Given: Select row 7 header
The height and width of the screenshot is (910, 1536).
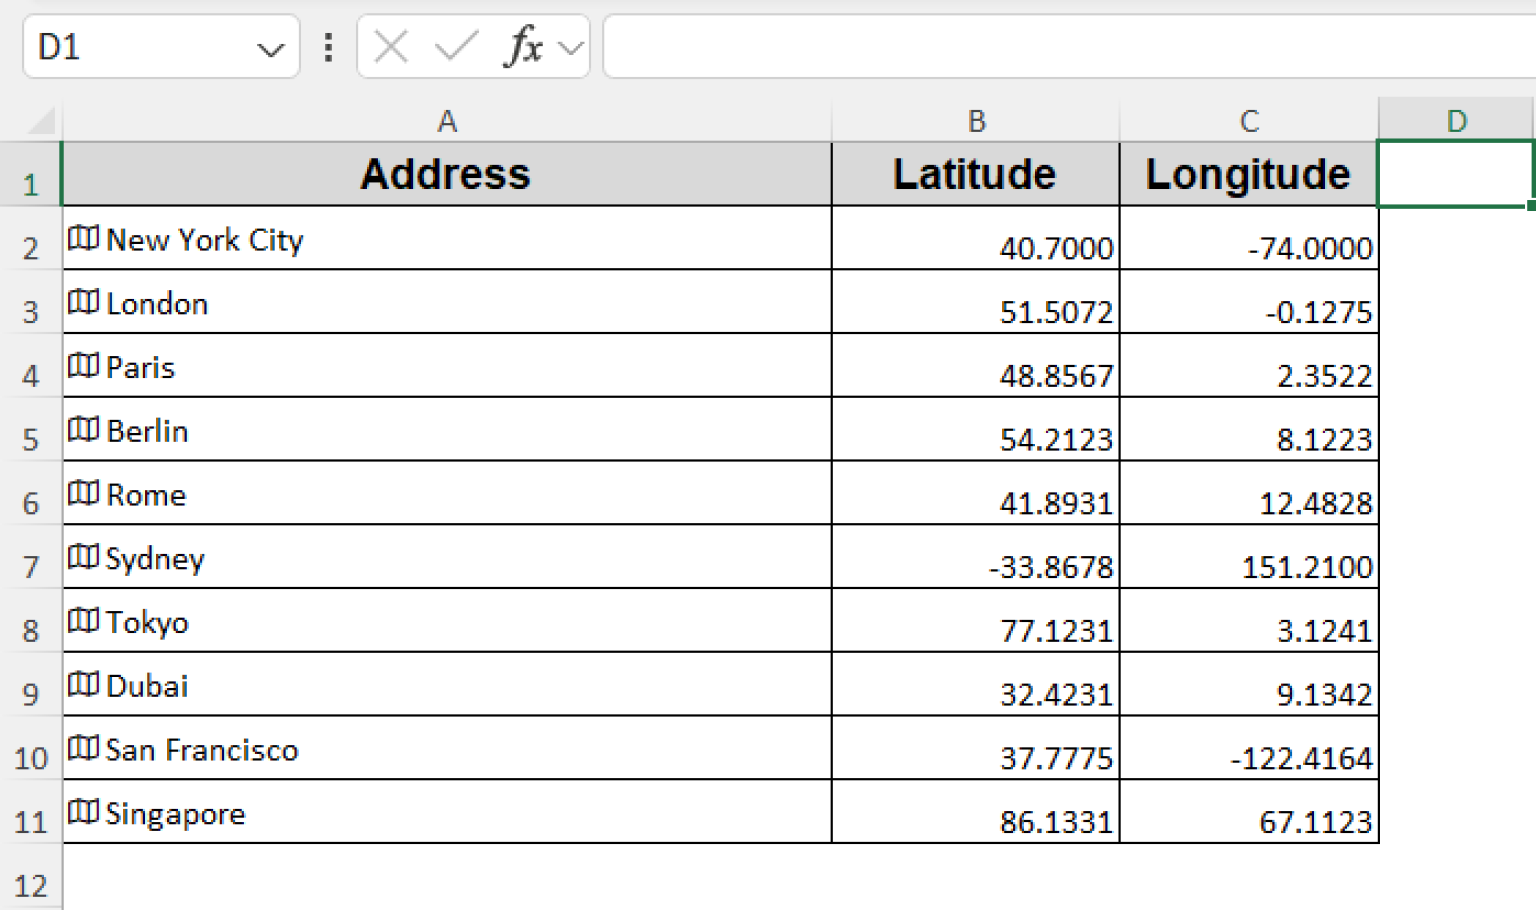Looking at the screenshot, I should pos(30,566).
